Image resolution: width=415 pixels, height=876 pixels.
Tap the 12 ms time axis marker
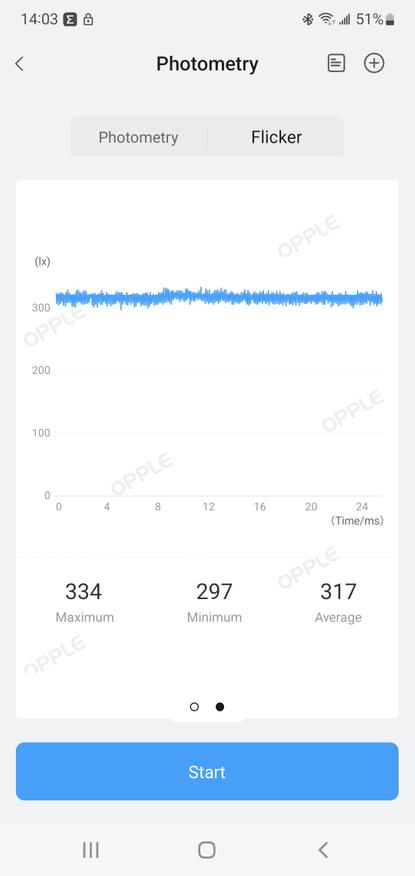click(209, 507)
